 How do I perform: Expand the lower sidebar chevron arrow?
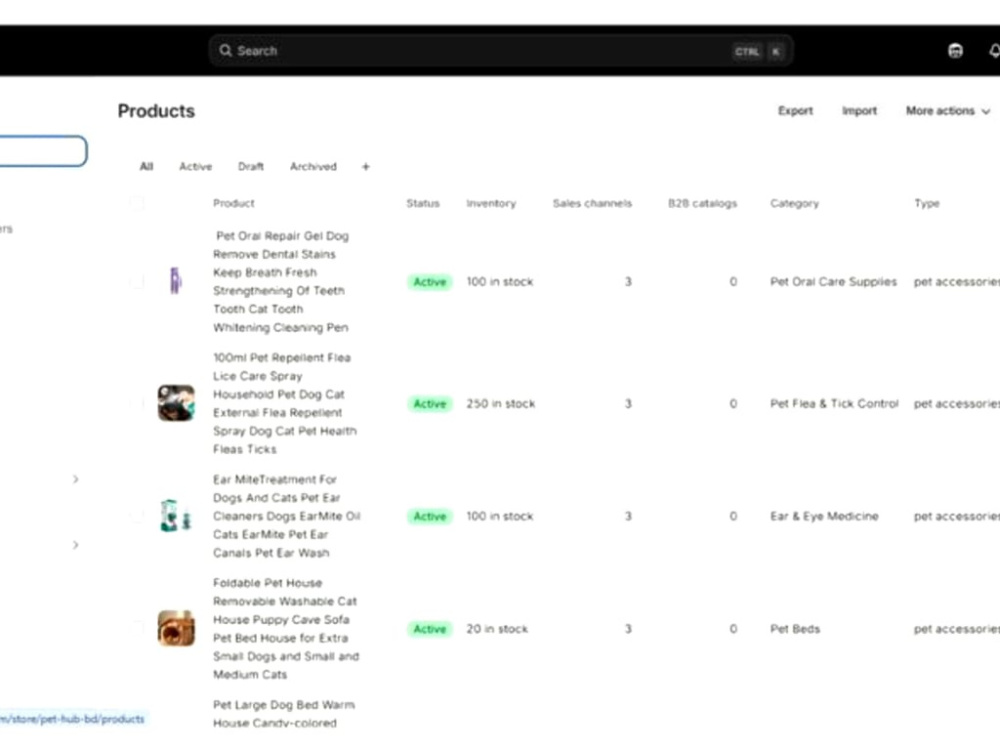[x=75, y=545]
